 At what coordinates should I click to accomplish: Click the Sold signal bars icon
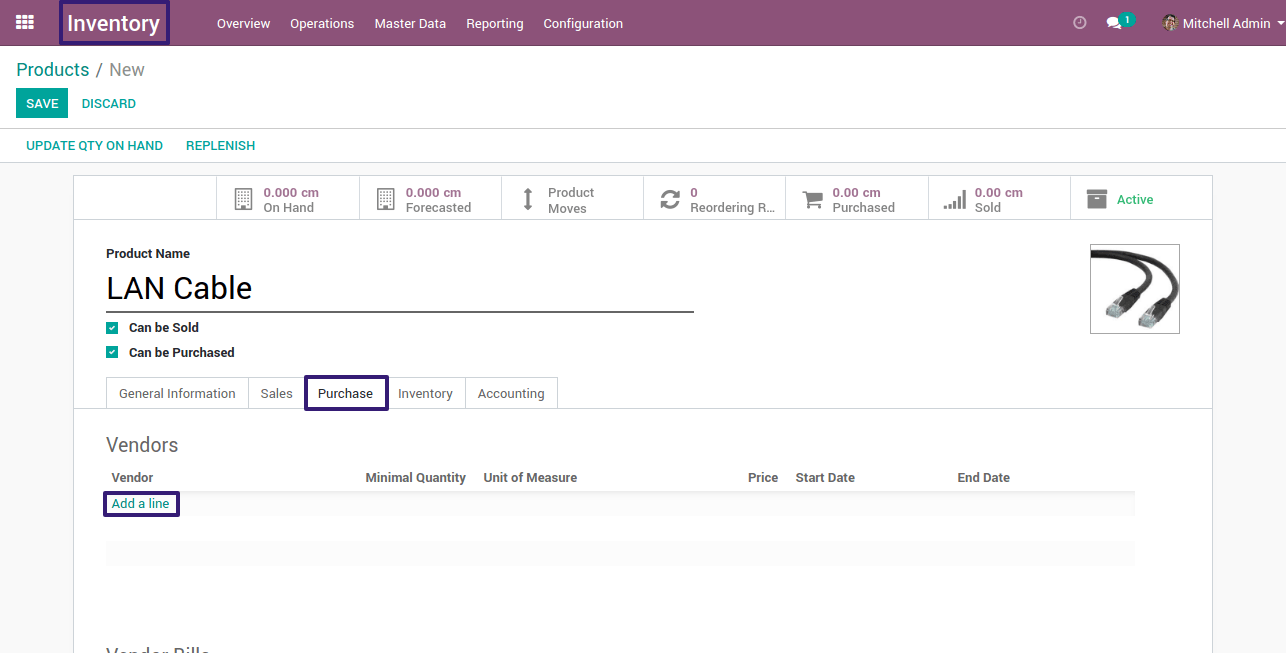tap(955, 200)
